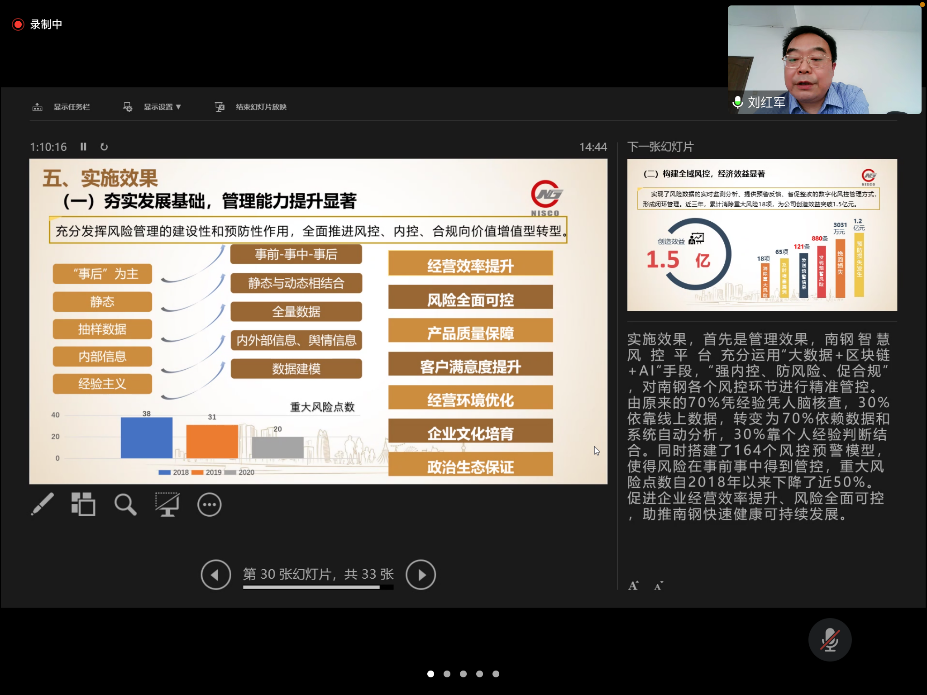
Task: Click 结束幻灯片放映 to end the show
Action: tap(260, 107)
